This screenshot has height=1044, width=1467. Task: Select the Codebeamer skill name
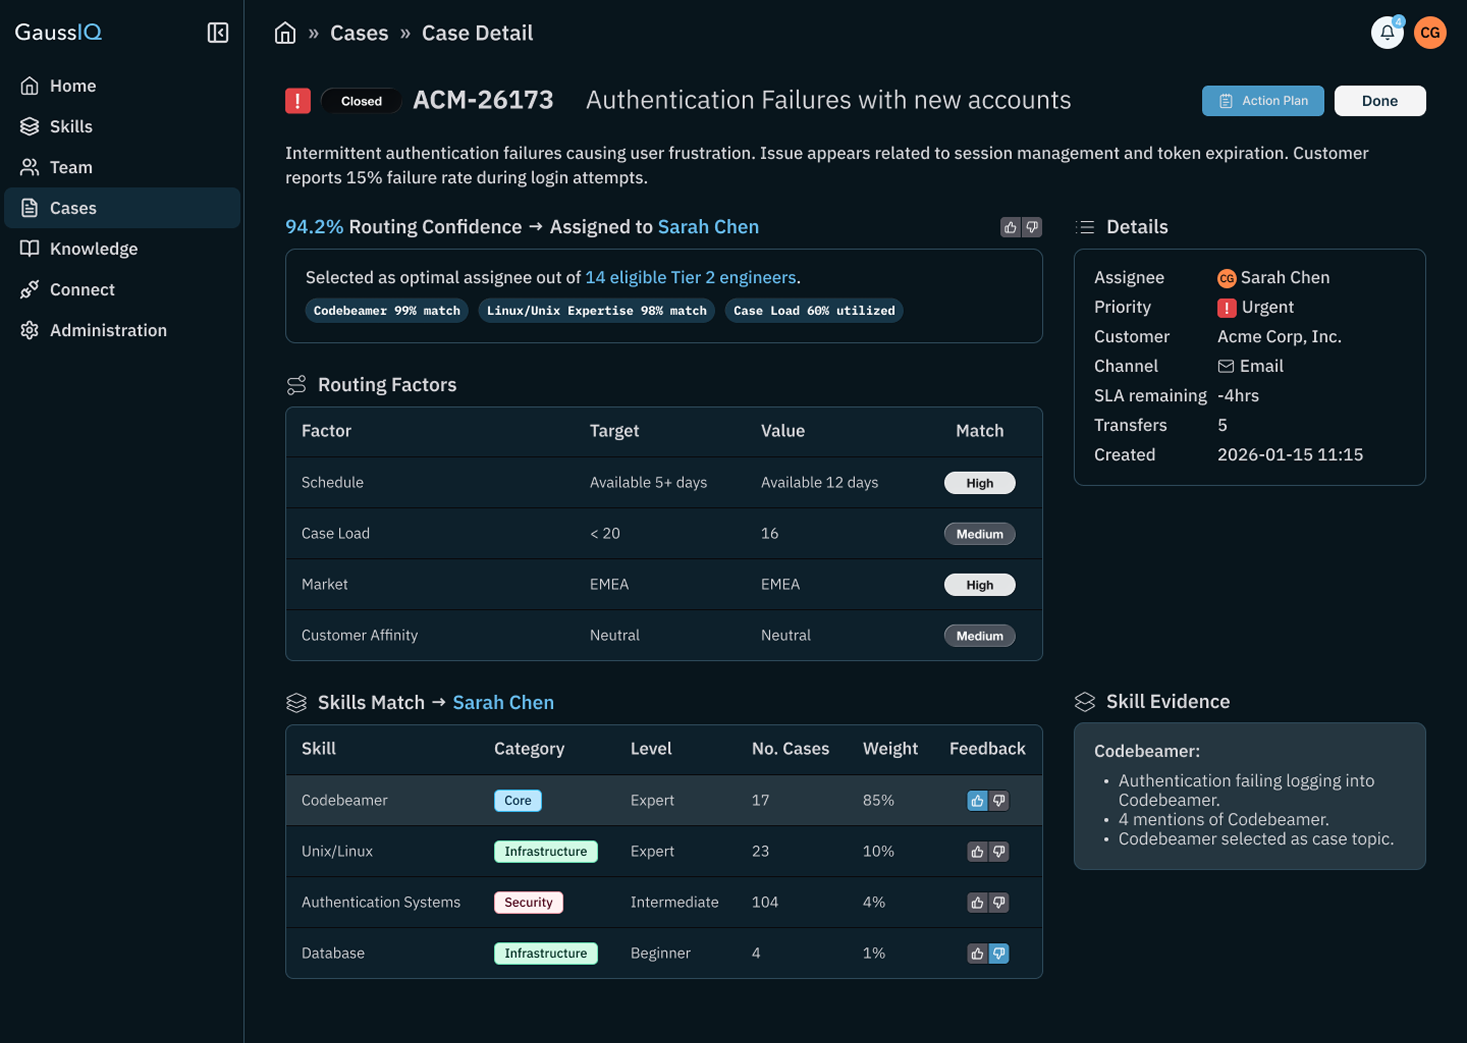[x=344, y=801]
